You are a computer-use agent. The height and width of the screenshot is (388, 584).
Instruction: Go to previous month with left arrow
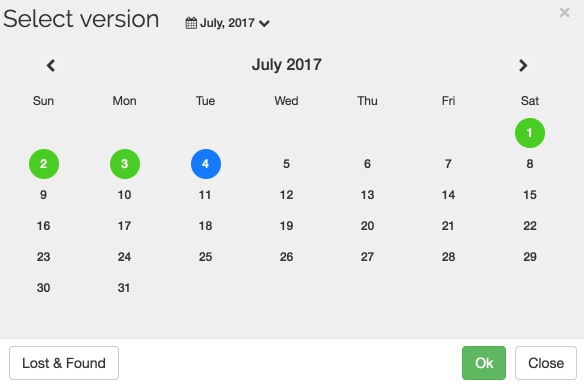pos(50,66)
